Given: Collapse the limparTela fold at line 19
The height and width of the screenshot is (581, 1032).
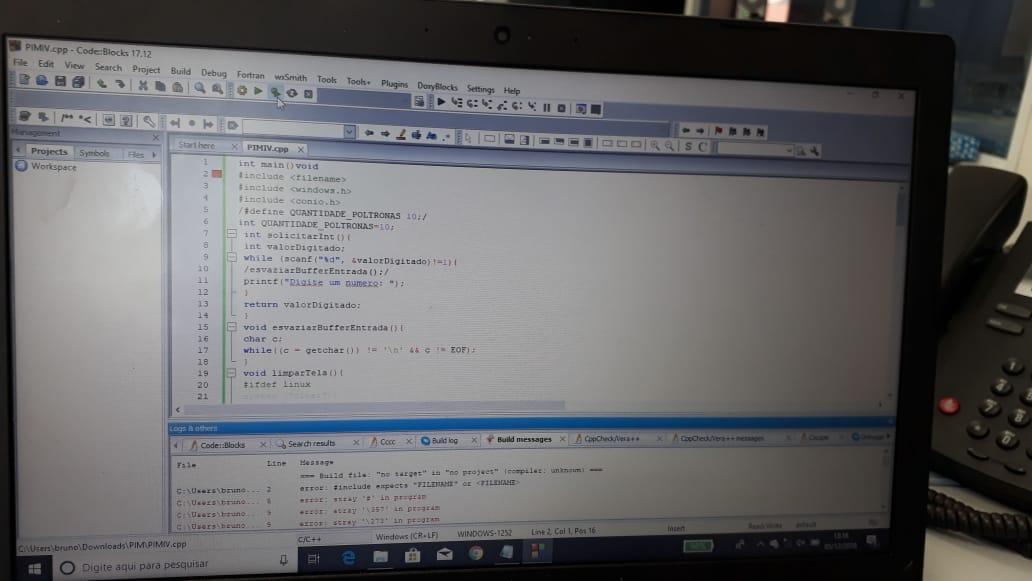Looking at the screenshot, I should click(232, 372).
